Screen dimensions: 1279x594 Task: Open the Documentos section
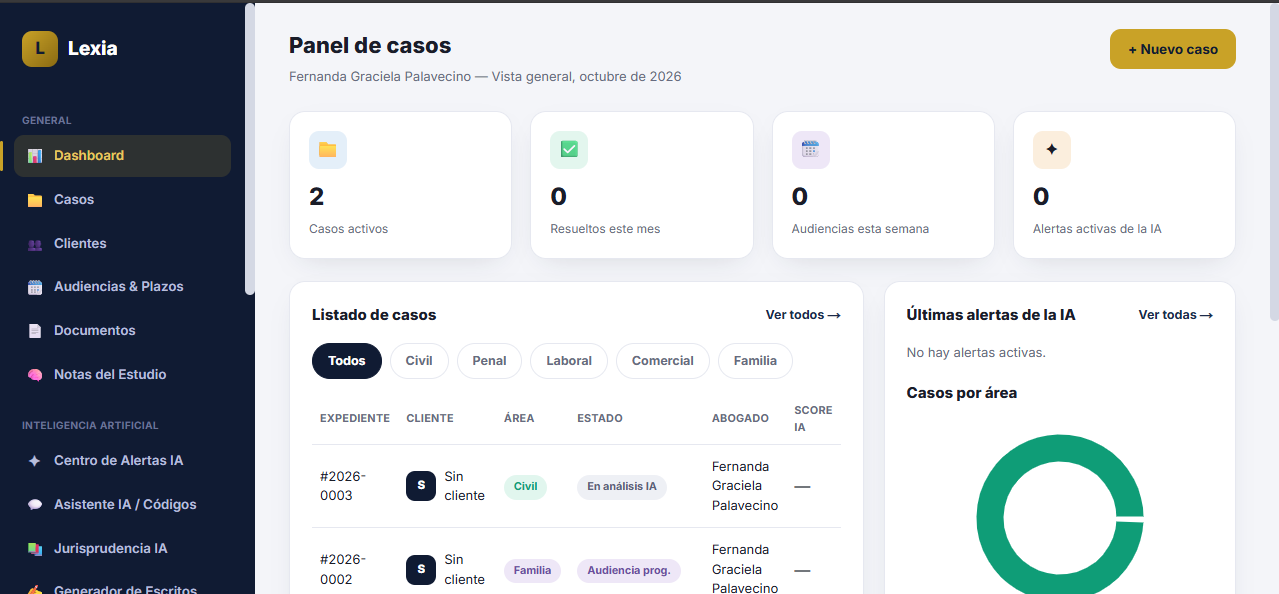coord(122,331)
